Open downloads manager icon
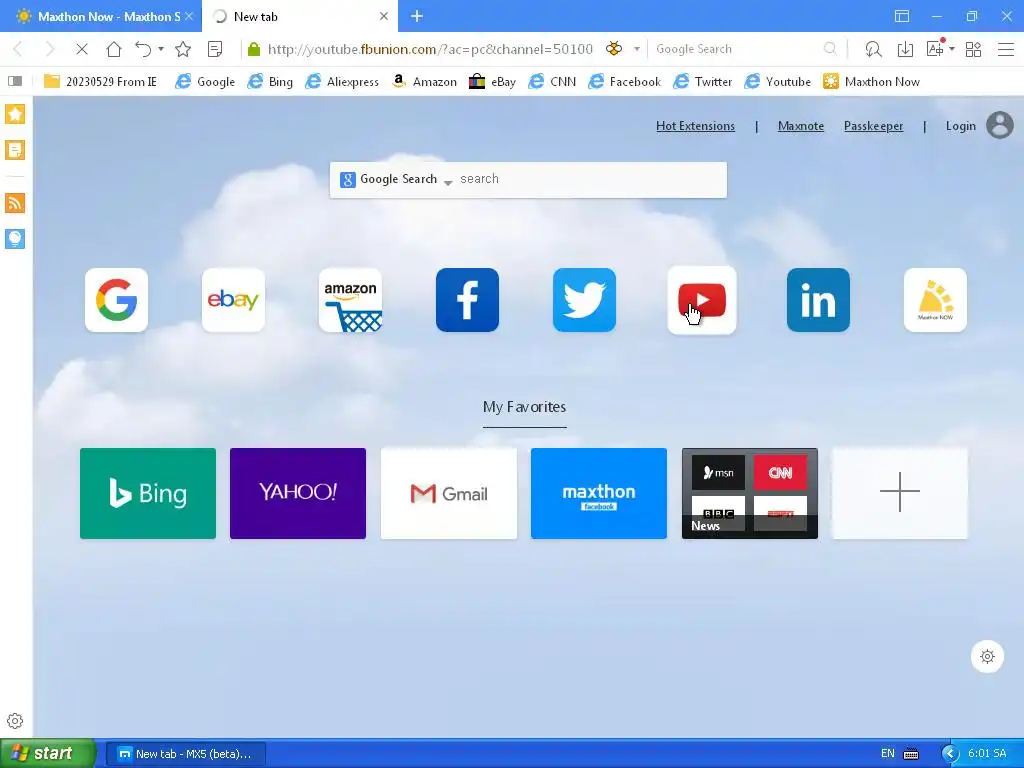Screen dimensions: 1024x768 (x=905, y=49)
